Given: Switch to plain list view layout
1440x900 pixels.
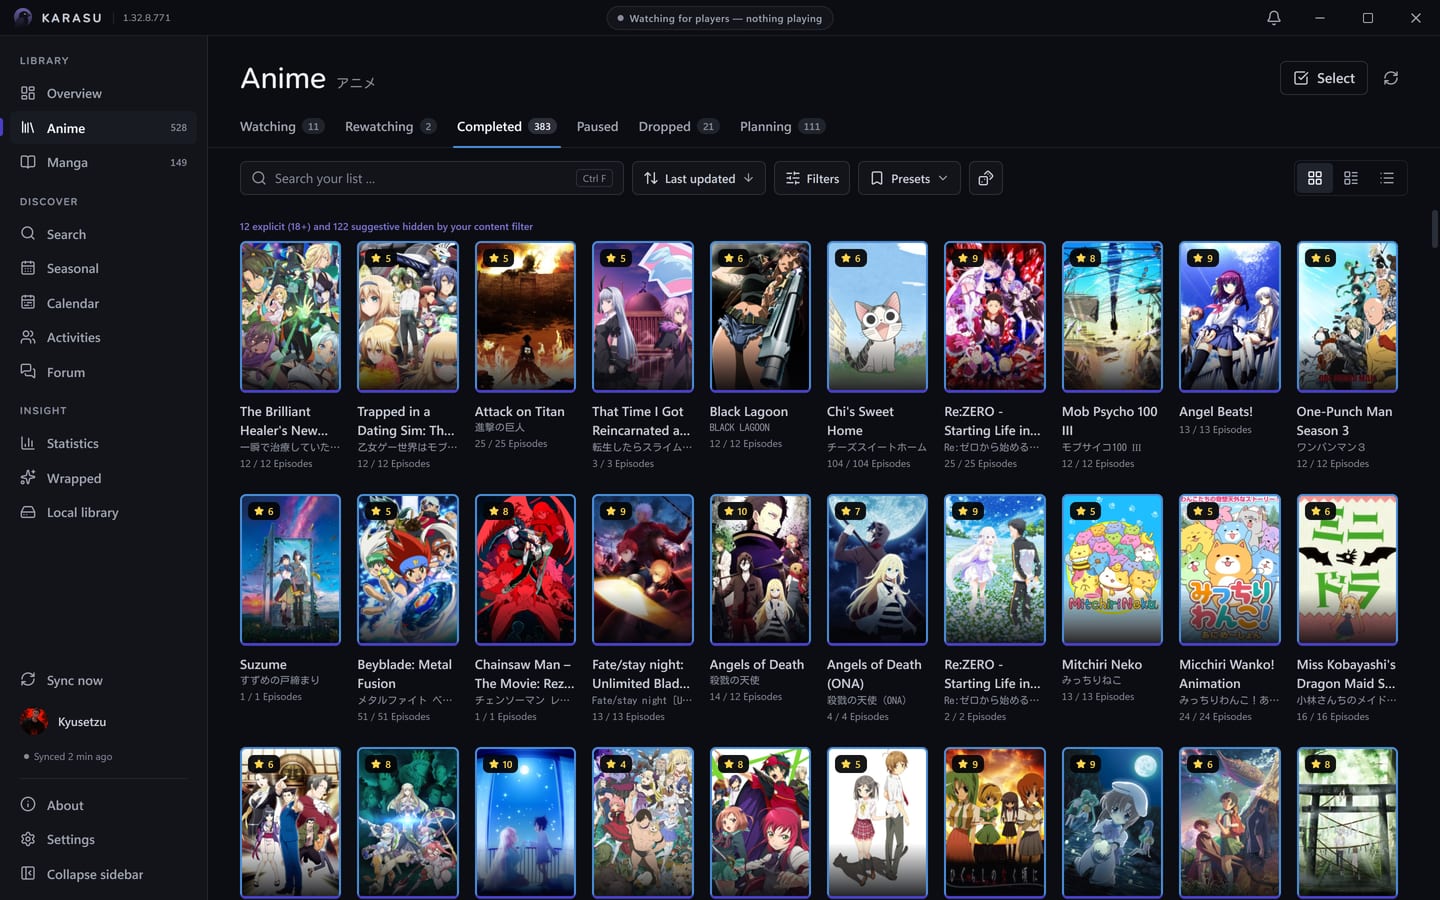Looking at the screenshot, I should tap(1387, 178).
